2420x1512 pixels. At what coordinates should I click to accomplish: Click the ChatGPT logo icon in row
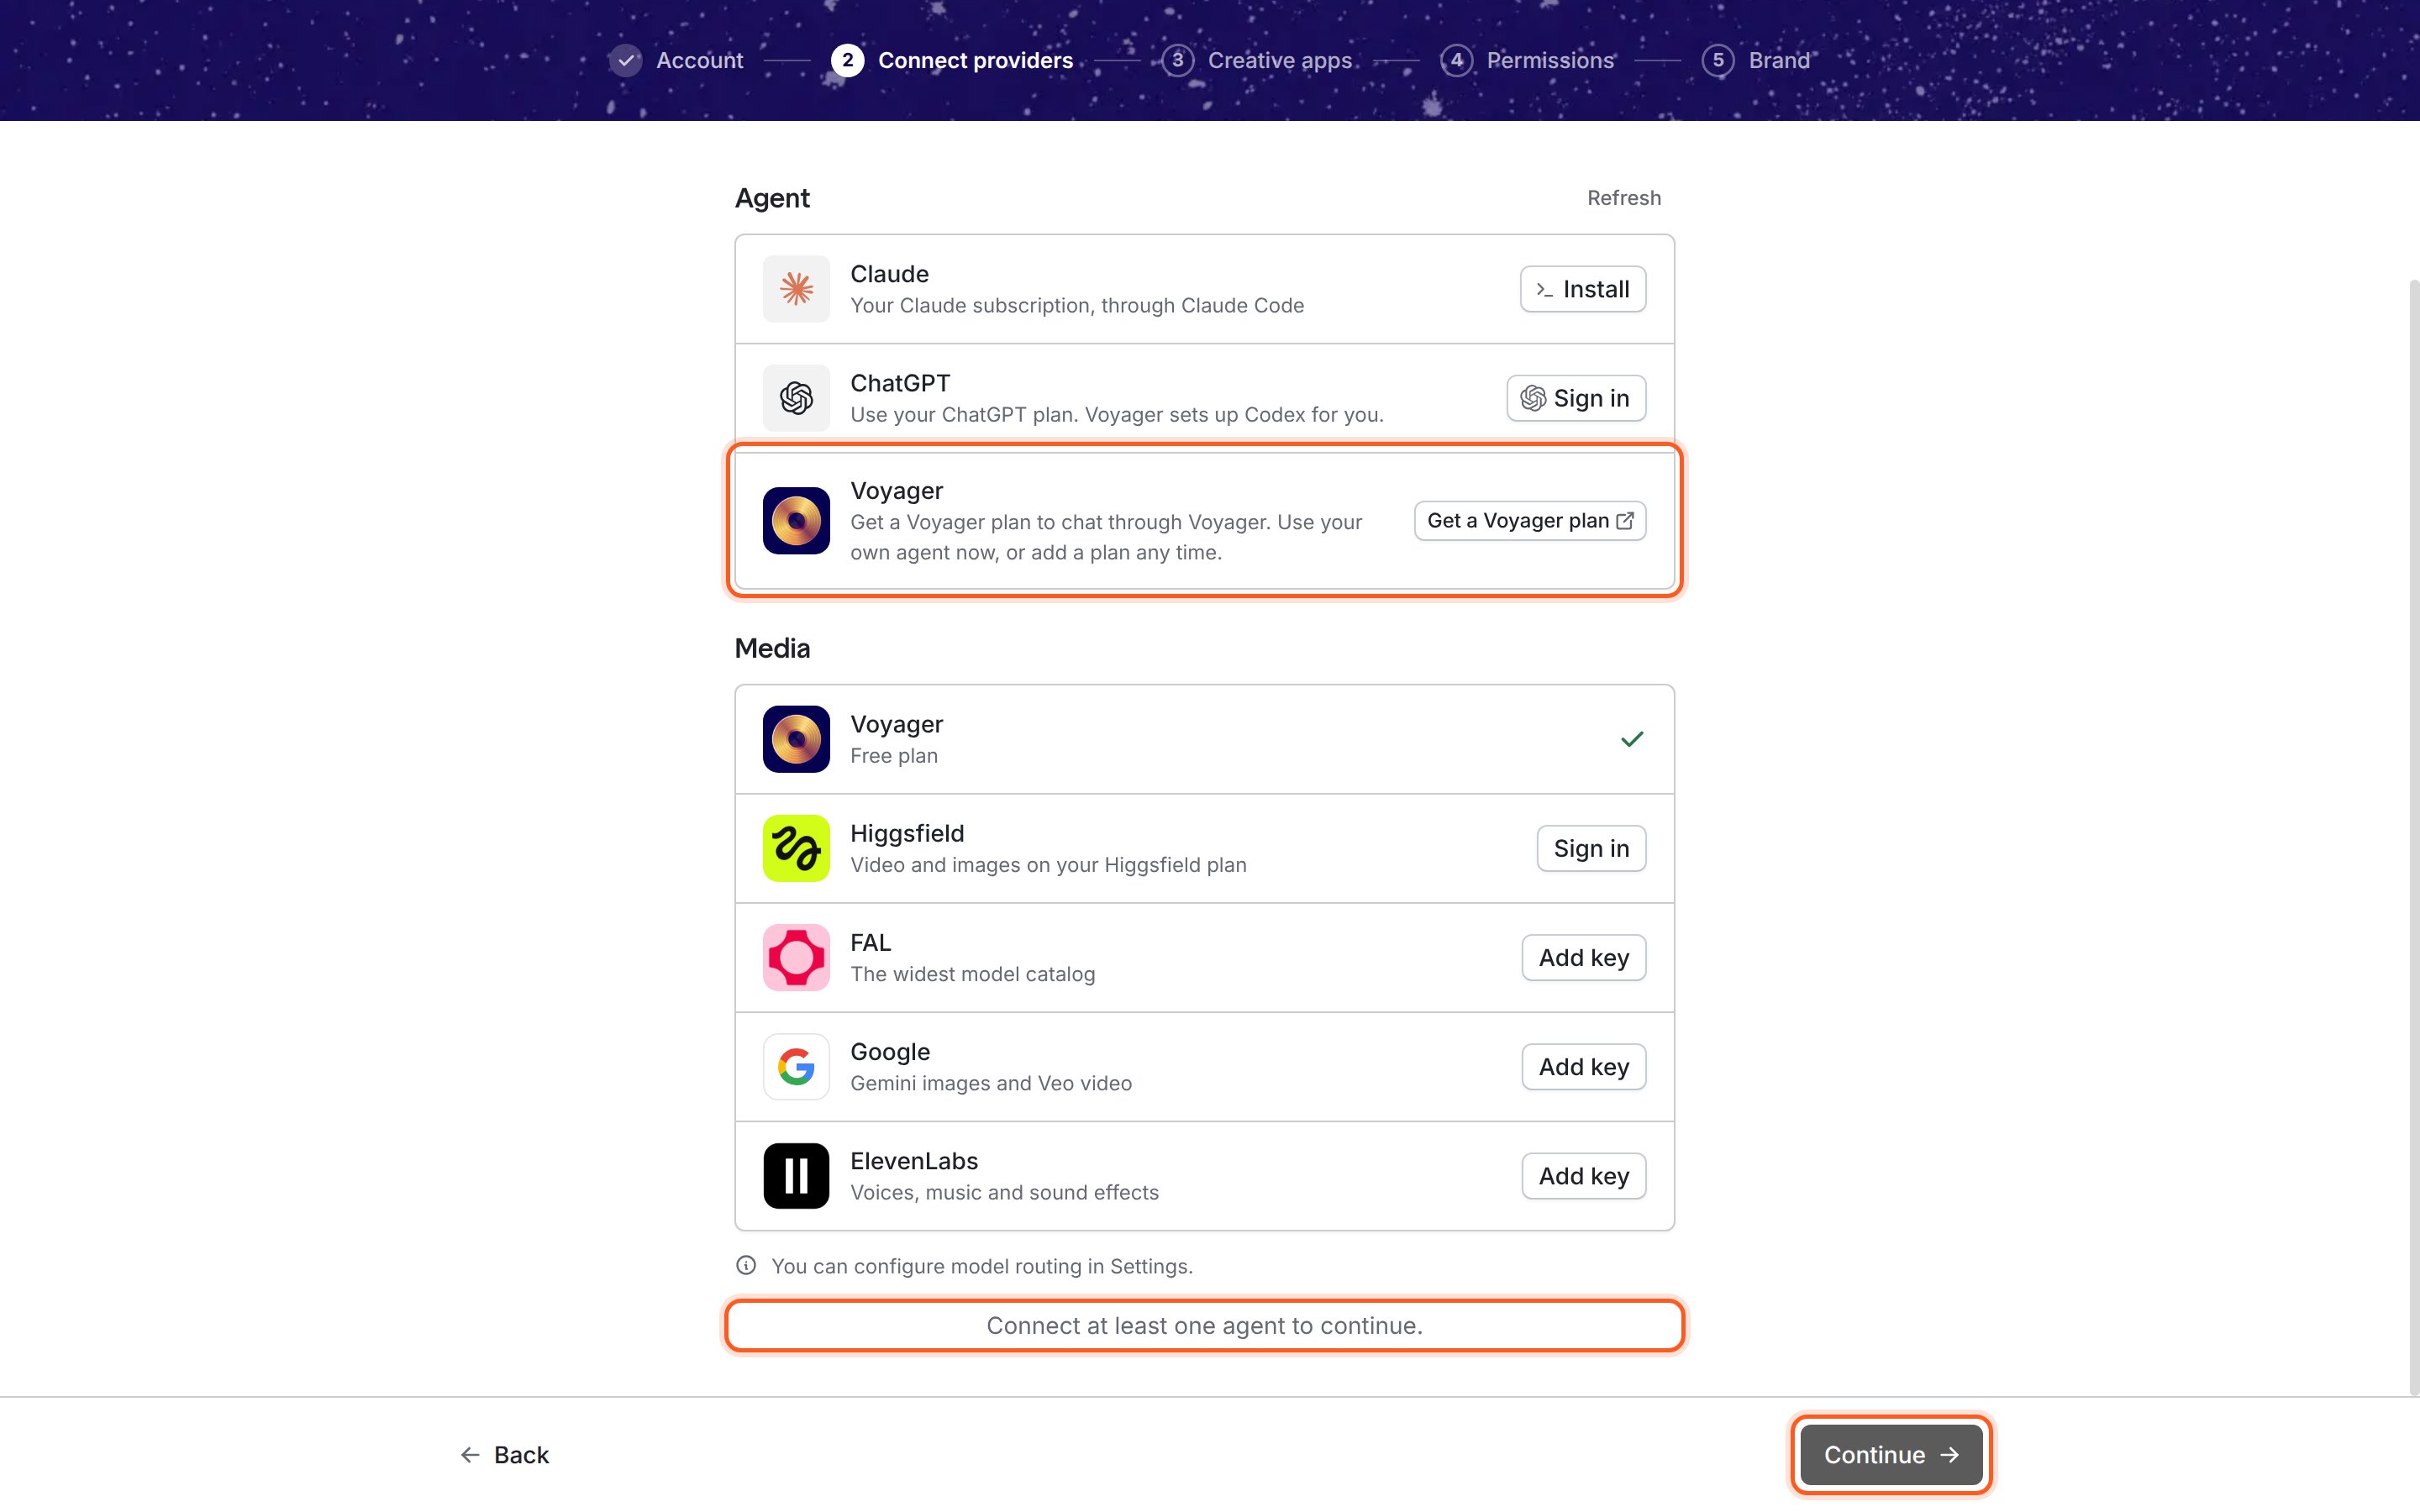[796, 398]
